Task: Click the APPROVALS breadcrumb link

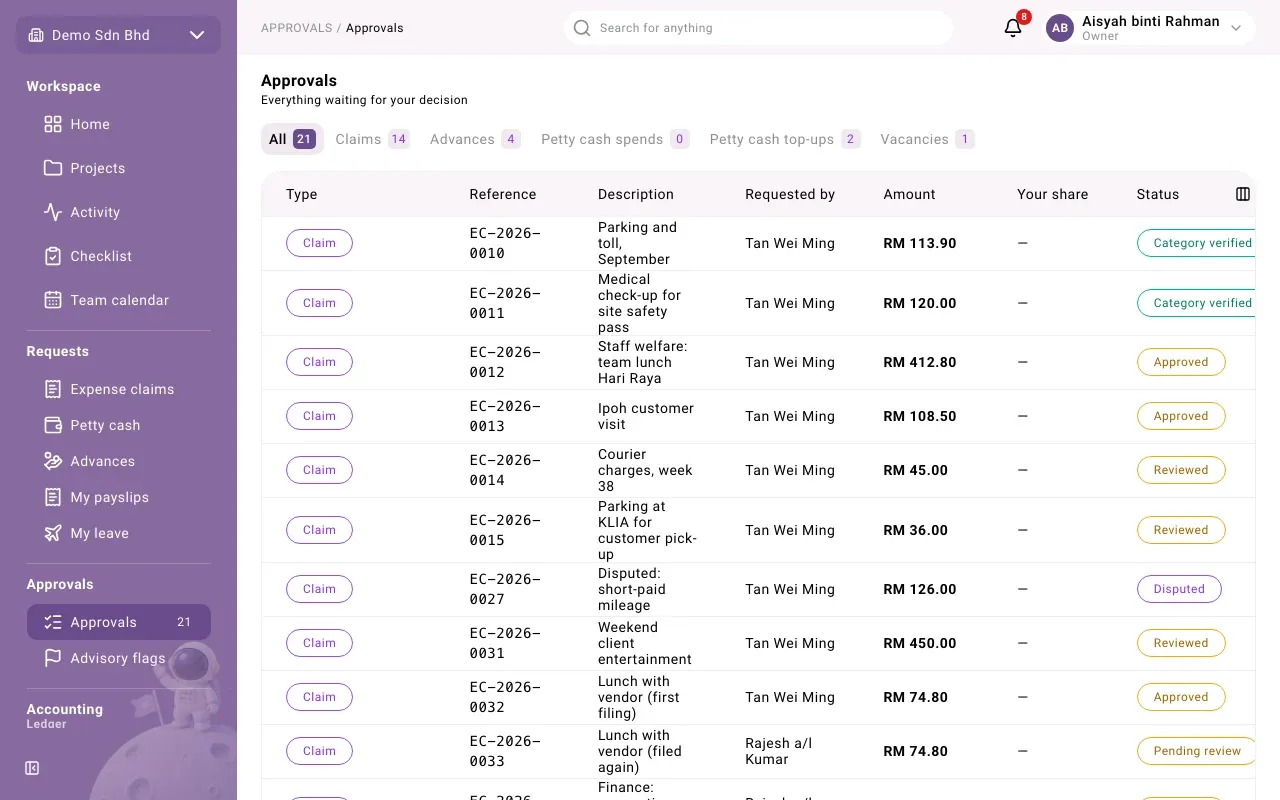Action: [296, 28]
